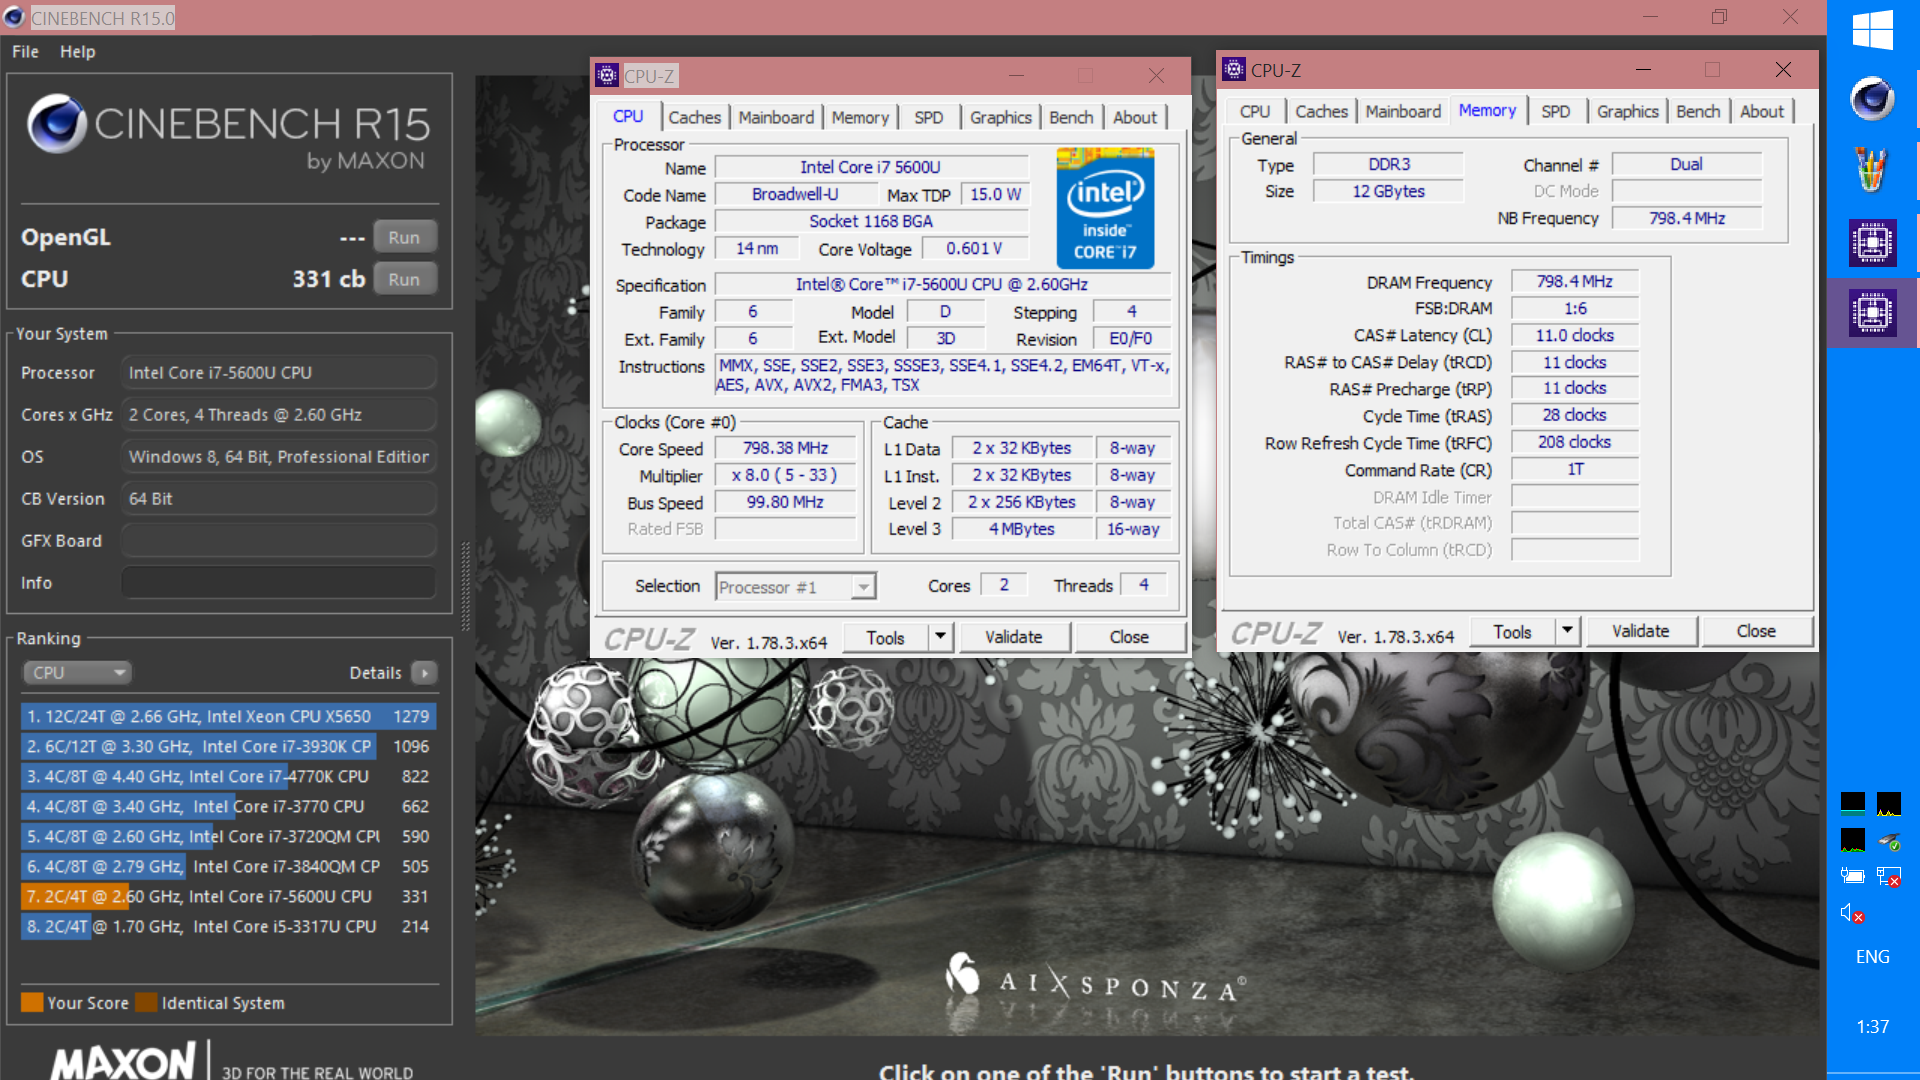1920x1080 pixels.
Task: Select the Core i7-3720QM ranking row
Action: tap(228, 837)
